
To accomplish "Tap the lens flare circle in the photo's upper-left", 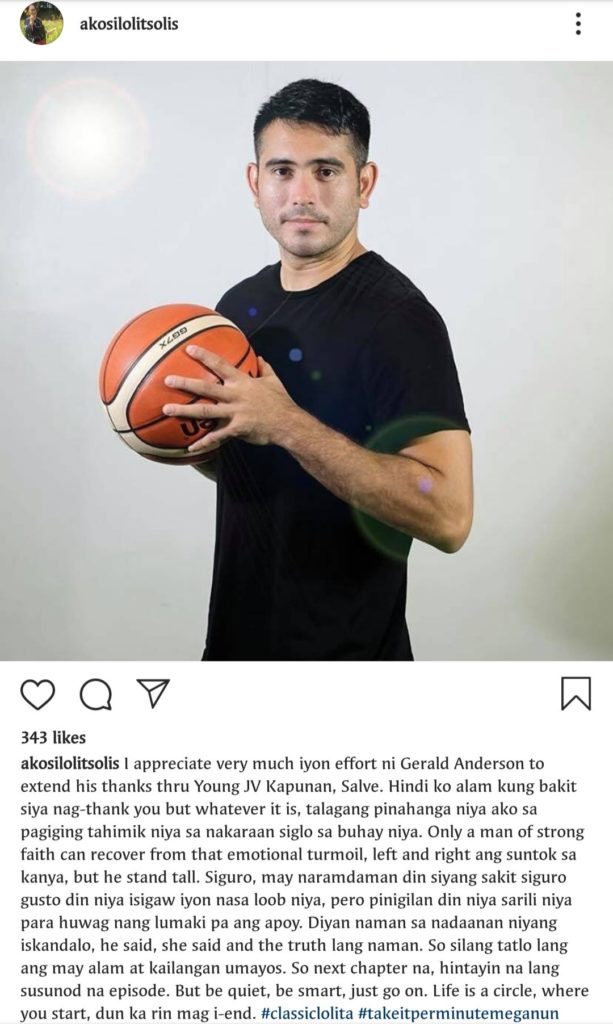I will 87,138.
